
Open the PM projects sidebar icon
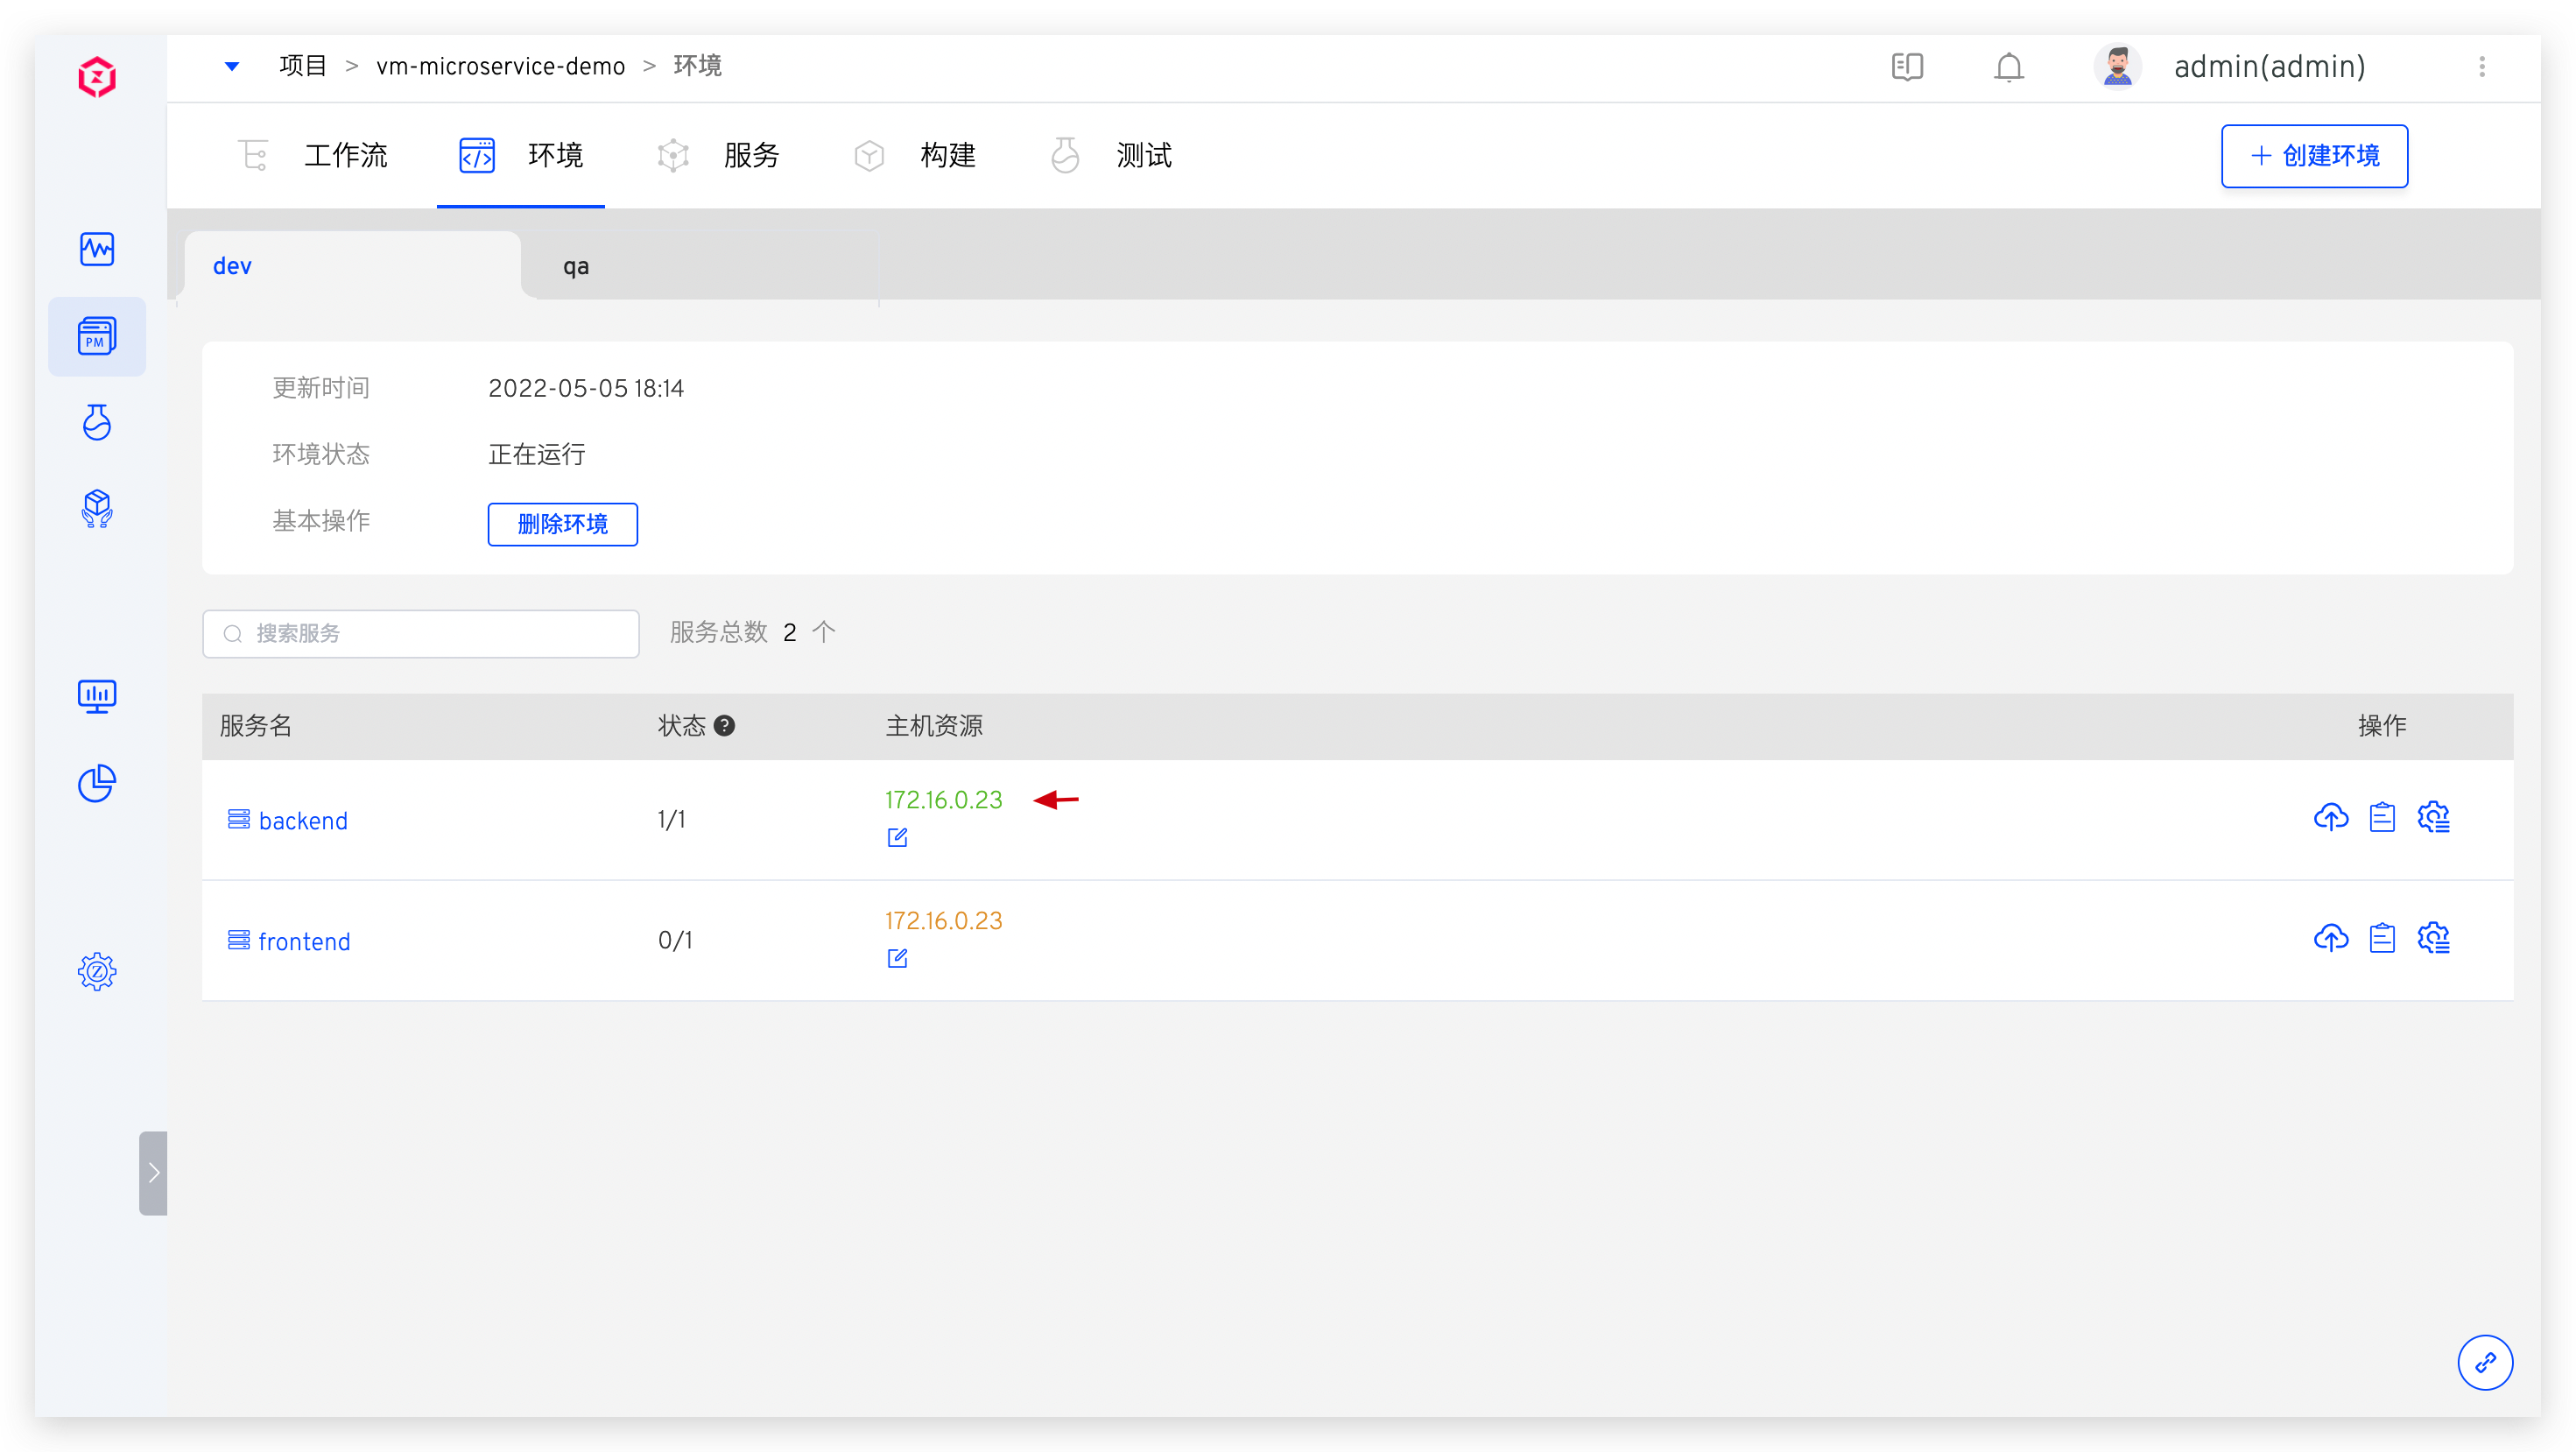point(97,336)
